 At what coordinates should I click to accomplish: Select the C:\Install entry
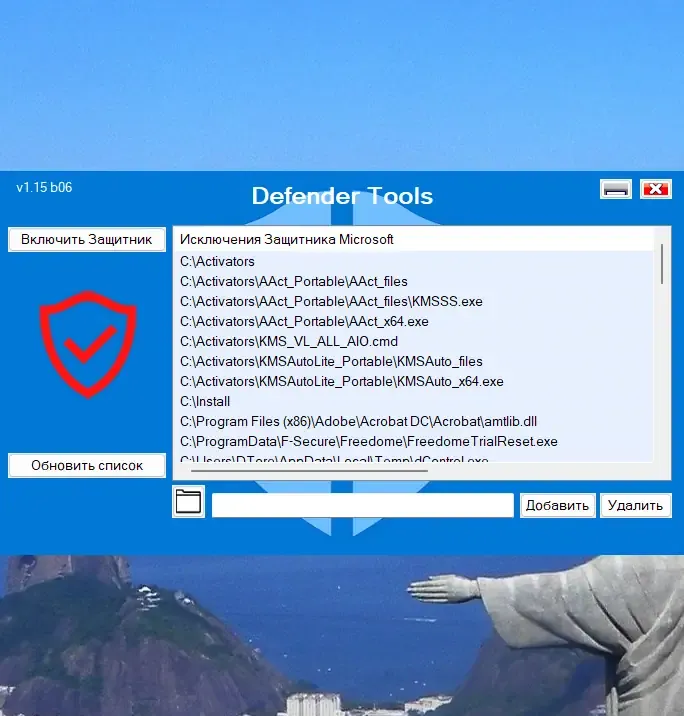[205, 402]
